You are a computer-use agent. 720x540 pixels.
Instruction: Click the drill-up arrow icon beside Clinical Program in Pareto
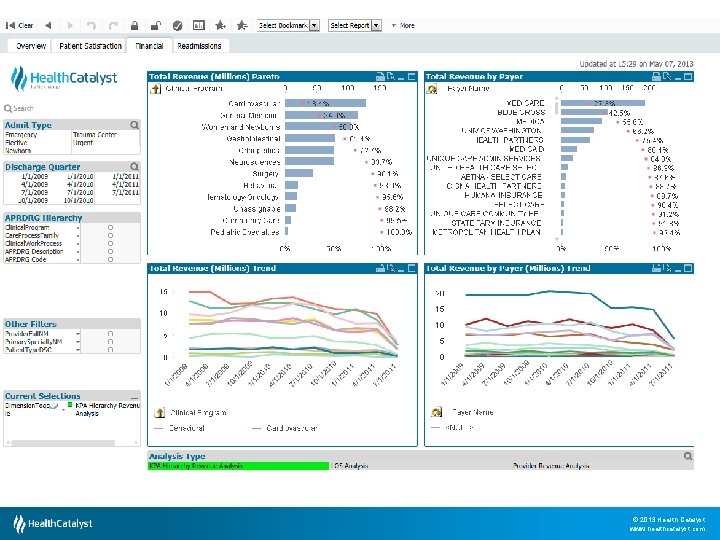(x=156, y=89)
